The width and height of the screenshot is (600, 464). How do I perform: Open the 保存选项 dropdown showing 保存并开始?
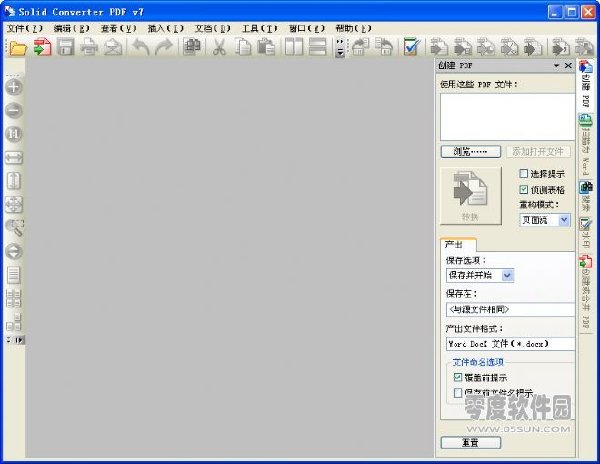click(480, 275)
